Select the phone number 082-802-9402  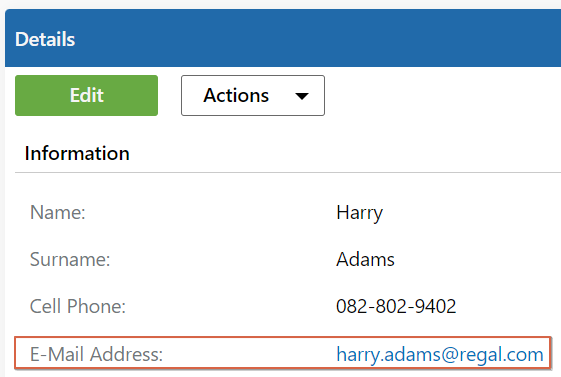[x=396, y=306]
